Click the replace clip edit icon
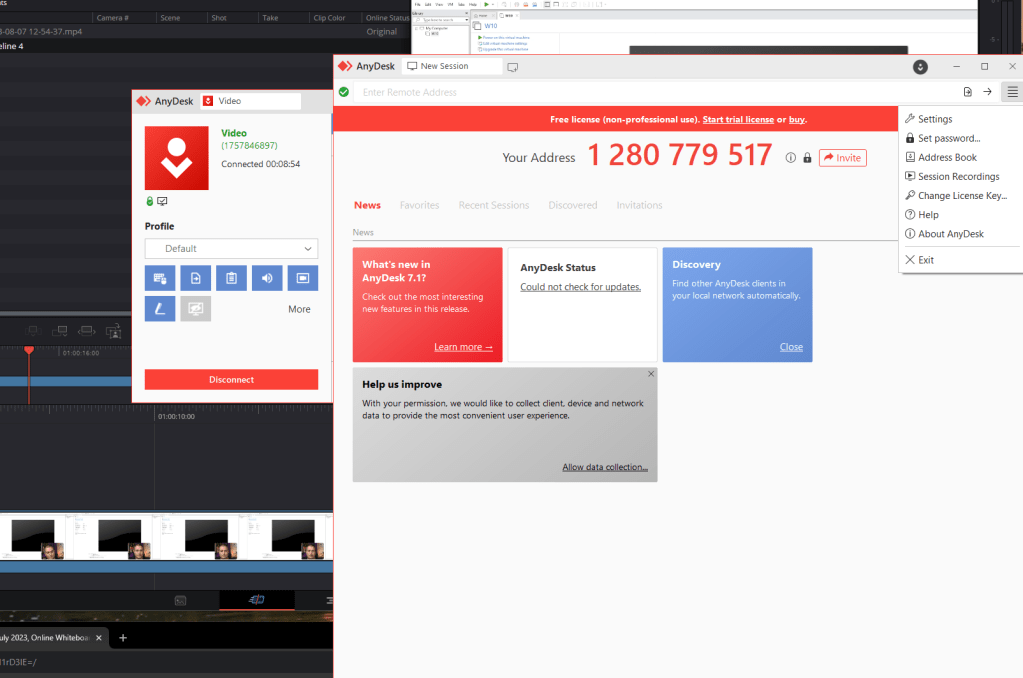This screenshot has height=678, width=1023. (x=86, y=331)
